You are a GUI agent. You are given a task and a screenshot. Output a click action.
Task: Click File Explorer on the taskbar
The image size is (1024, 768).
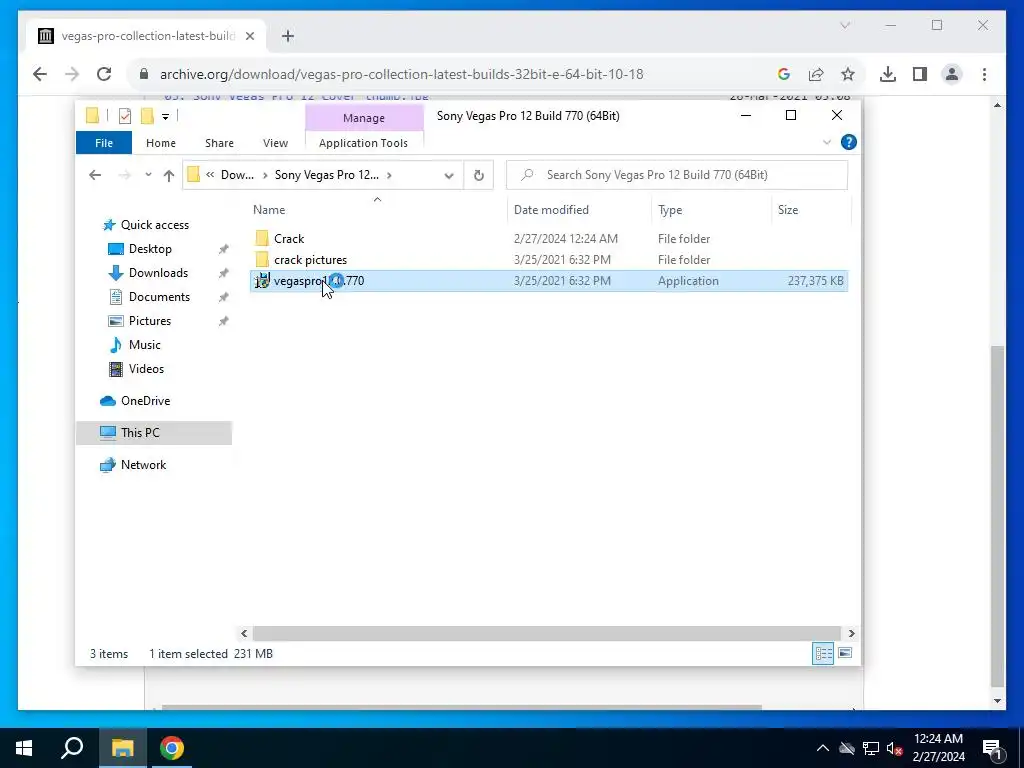pyautogui.click(x=122, y=748)
